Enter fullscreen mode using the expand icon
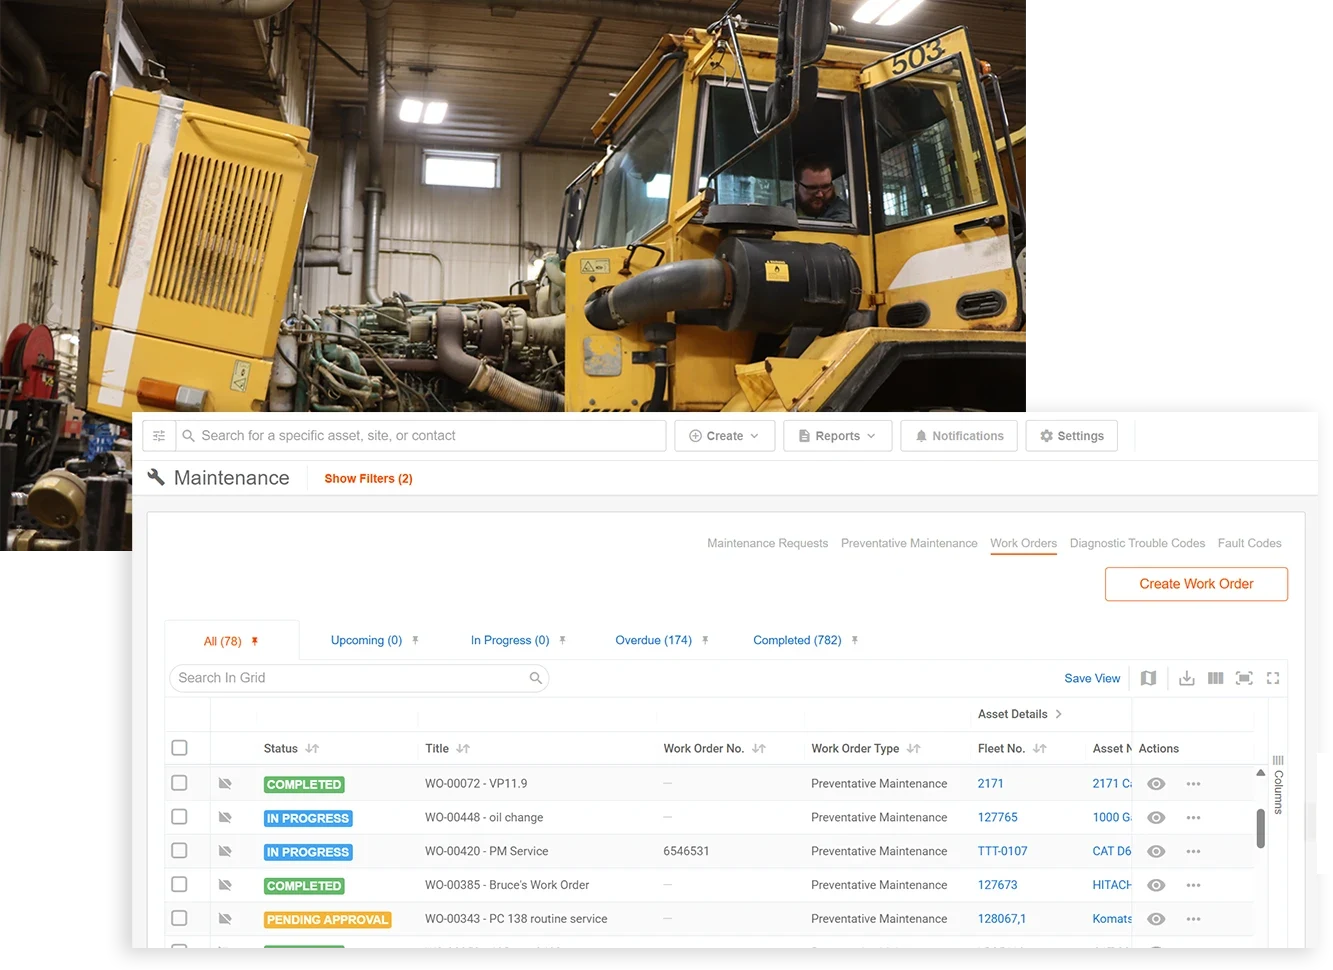The image size is (1333, 970). click(x=1272, y=678)
